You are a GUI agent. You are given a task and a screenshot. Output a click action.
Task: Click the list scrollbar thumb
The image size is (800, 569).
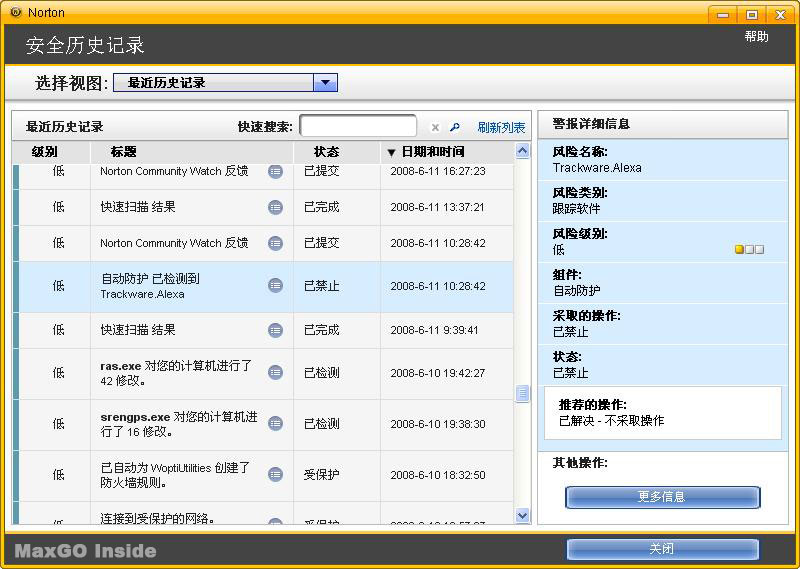pyautogui.click(x=522, y=393)
